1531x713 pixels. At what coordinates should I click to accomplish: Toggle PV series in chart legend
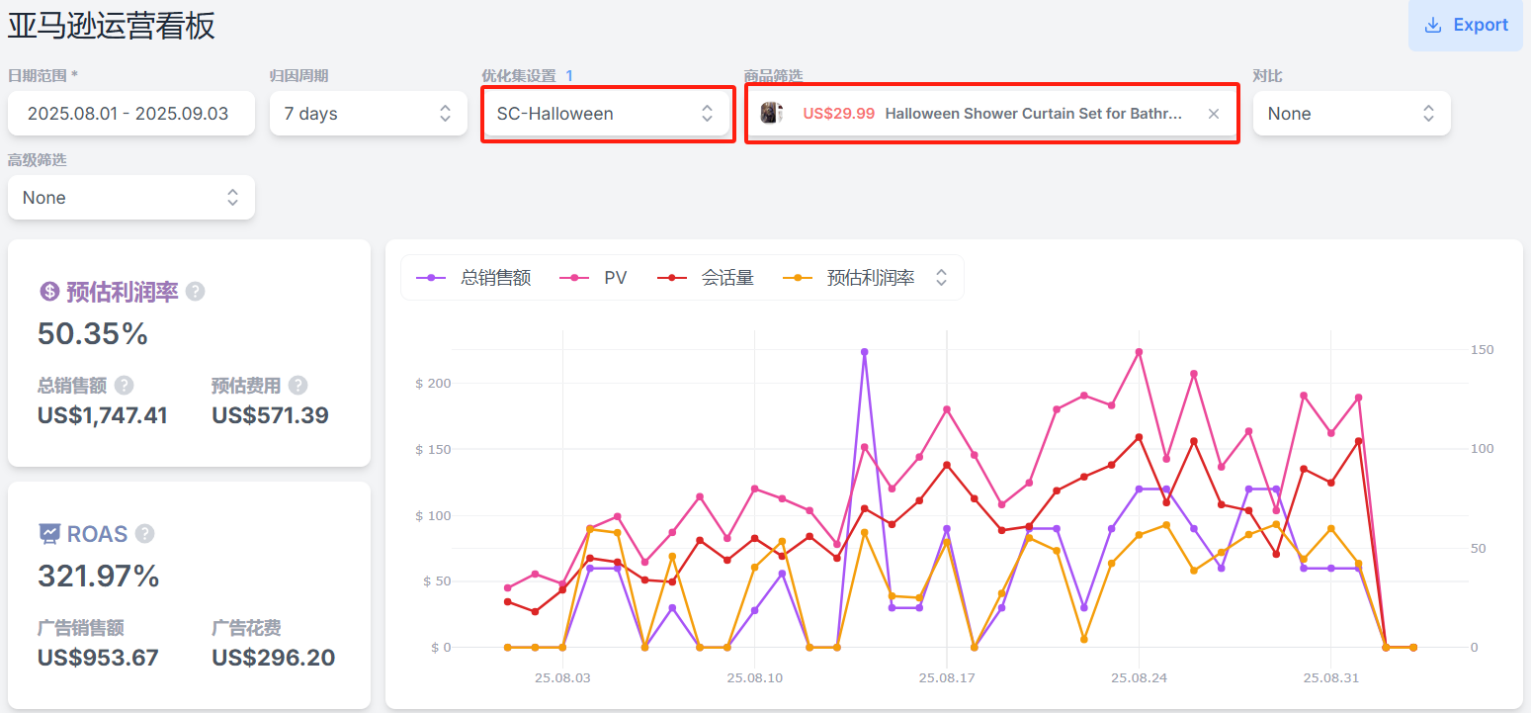pyautogui.click(x=597, y=278)
